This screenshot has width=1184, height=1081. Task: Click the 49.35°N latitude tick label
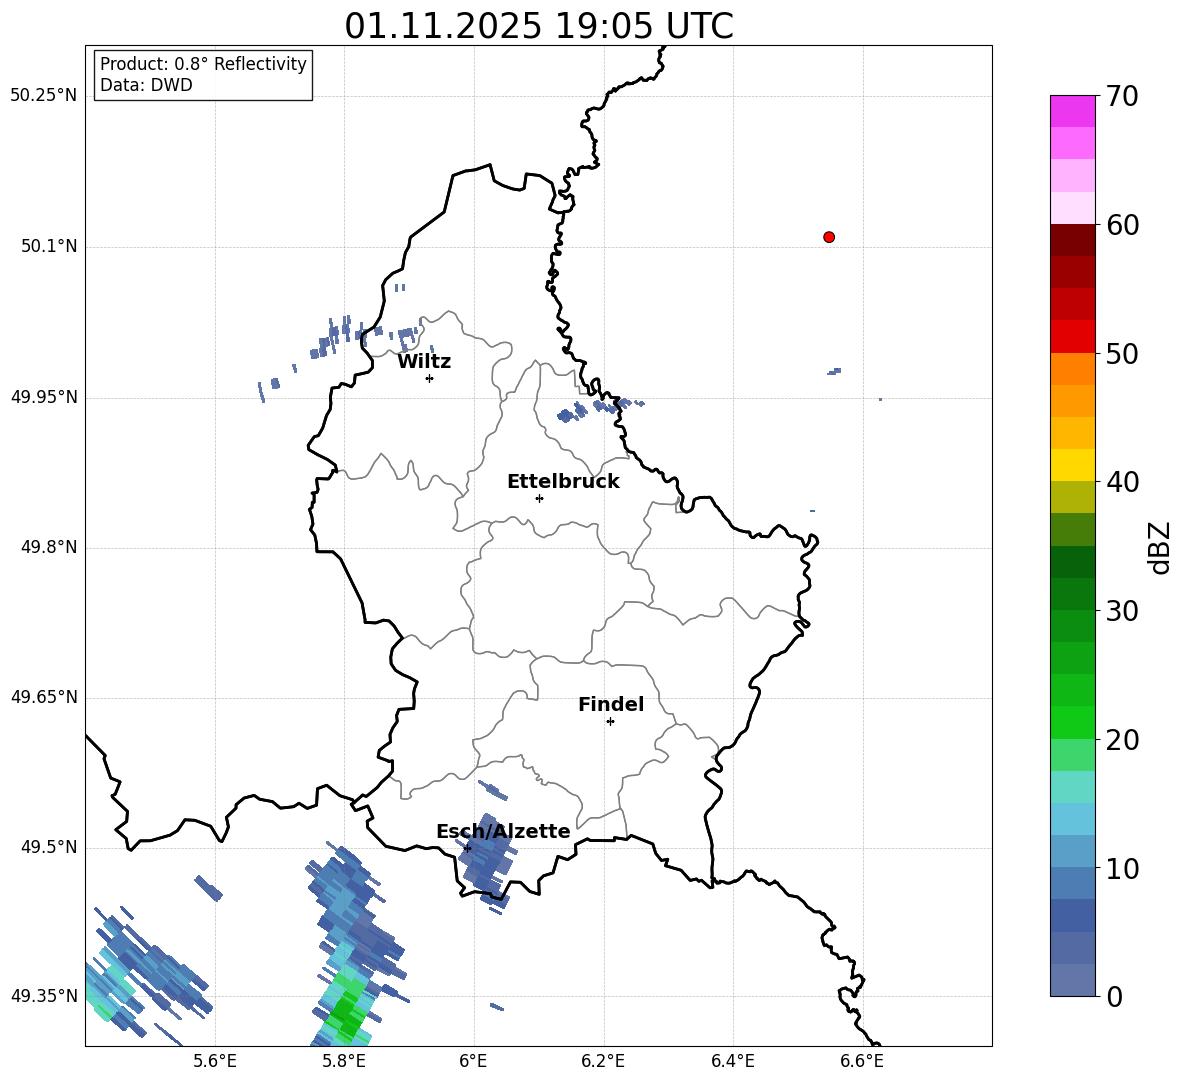click(x=43, y=996)
